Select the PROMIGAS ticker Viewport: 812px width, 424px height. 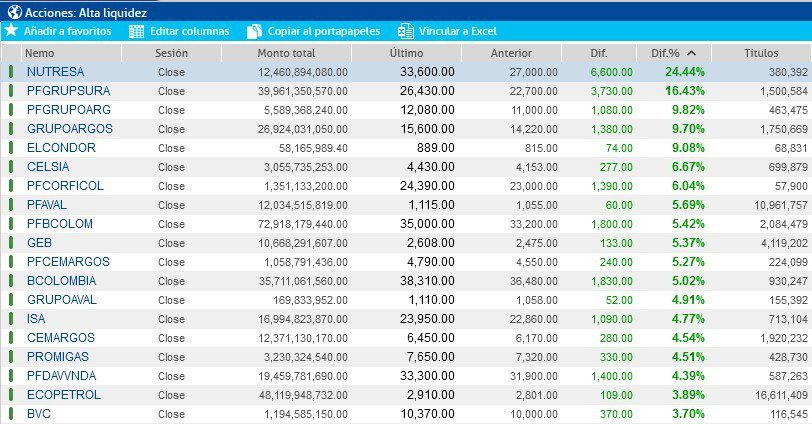(57, 357)
